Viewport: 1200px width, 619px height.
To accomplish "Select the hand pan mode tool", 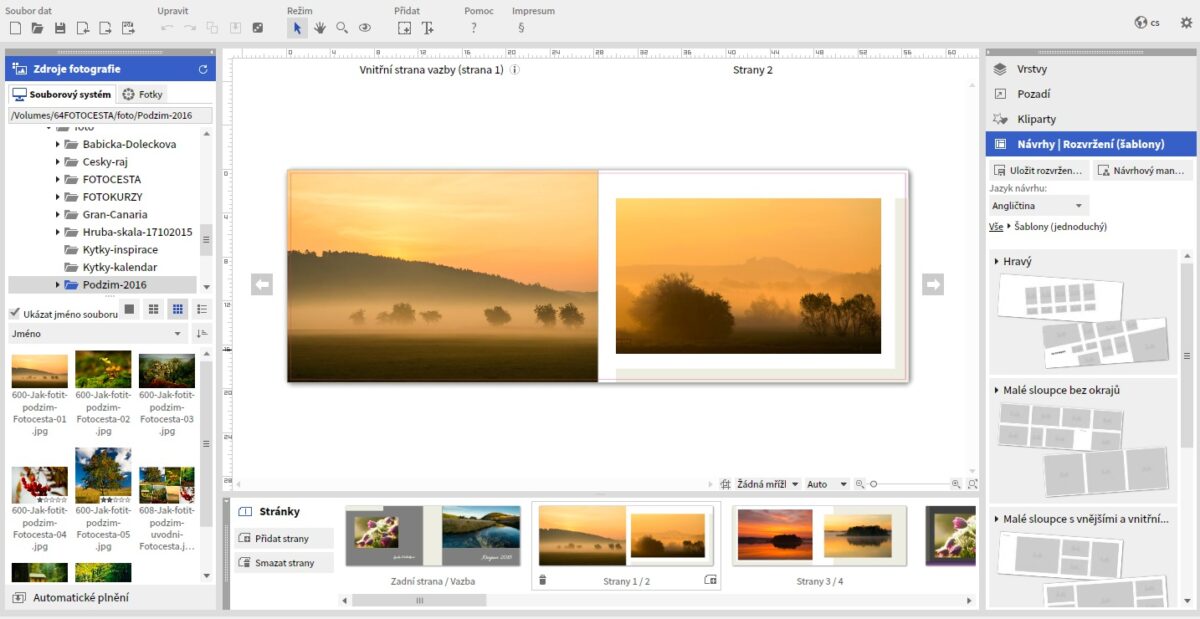I will 320,28.
